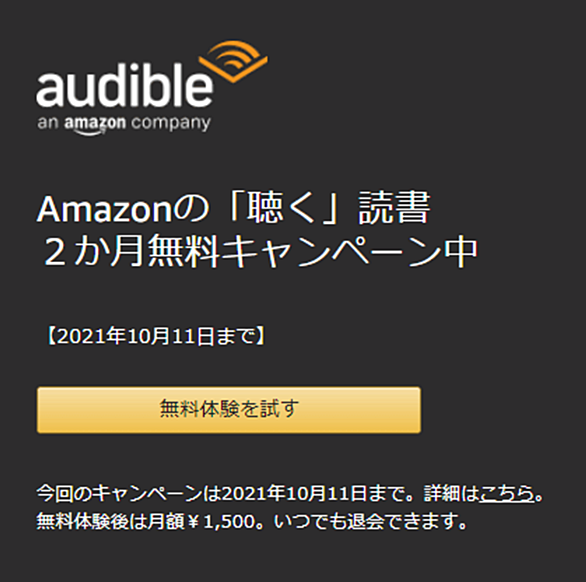Click the 2か月無料キャンペーン中 headline line
Image resolution: width=586 pixels, height=582 pixels.
click(x=260, y=251)
